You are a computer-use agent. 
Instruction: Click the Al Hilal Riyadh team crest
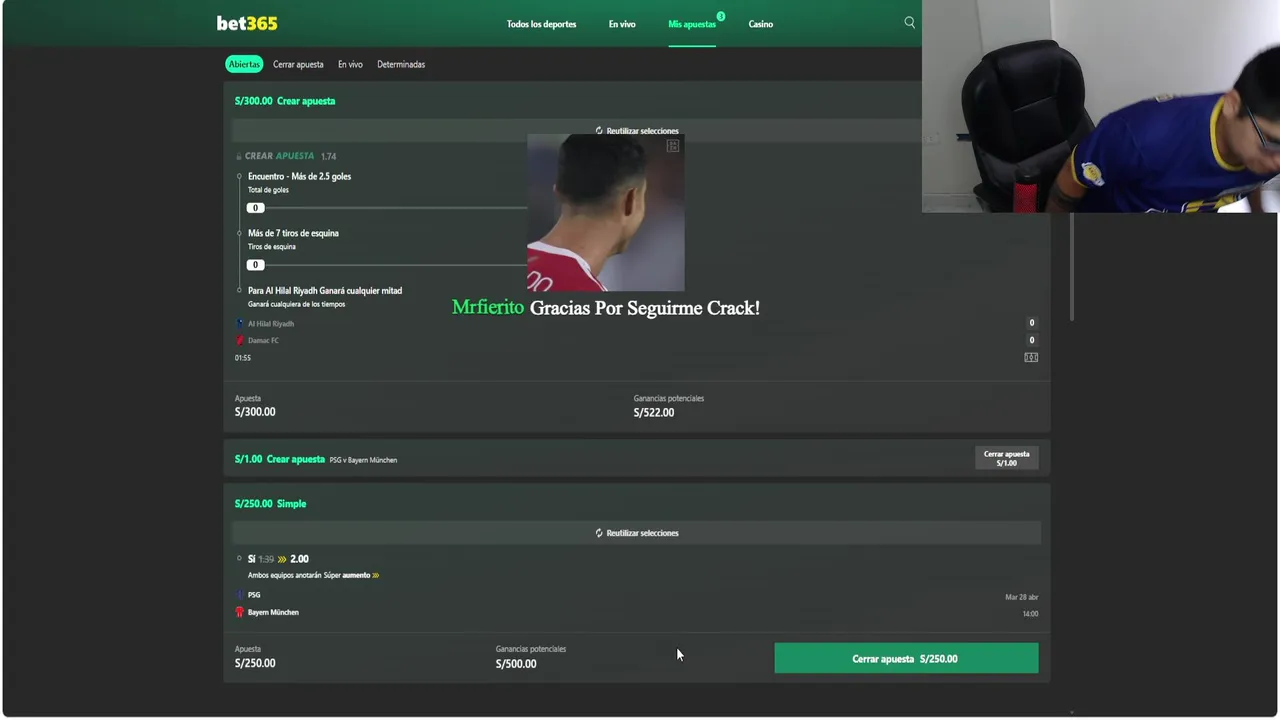(x=240, y=324)
